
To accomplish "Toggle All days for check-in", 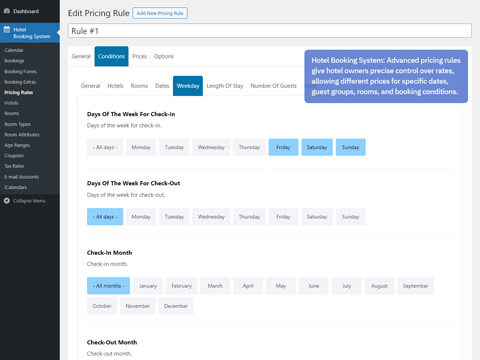I will pos(105,147).
